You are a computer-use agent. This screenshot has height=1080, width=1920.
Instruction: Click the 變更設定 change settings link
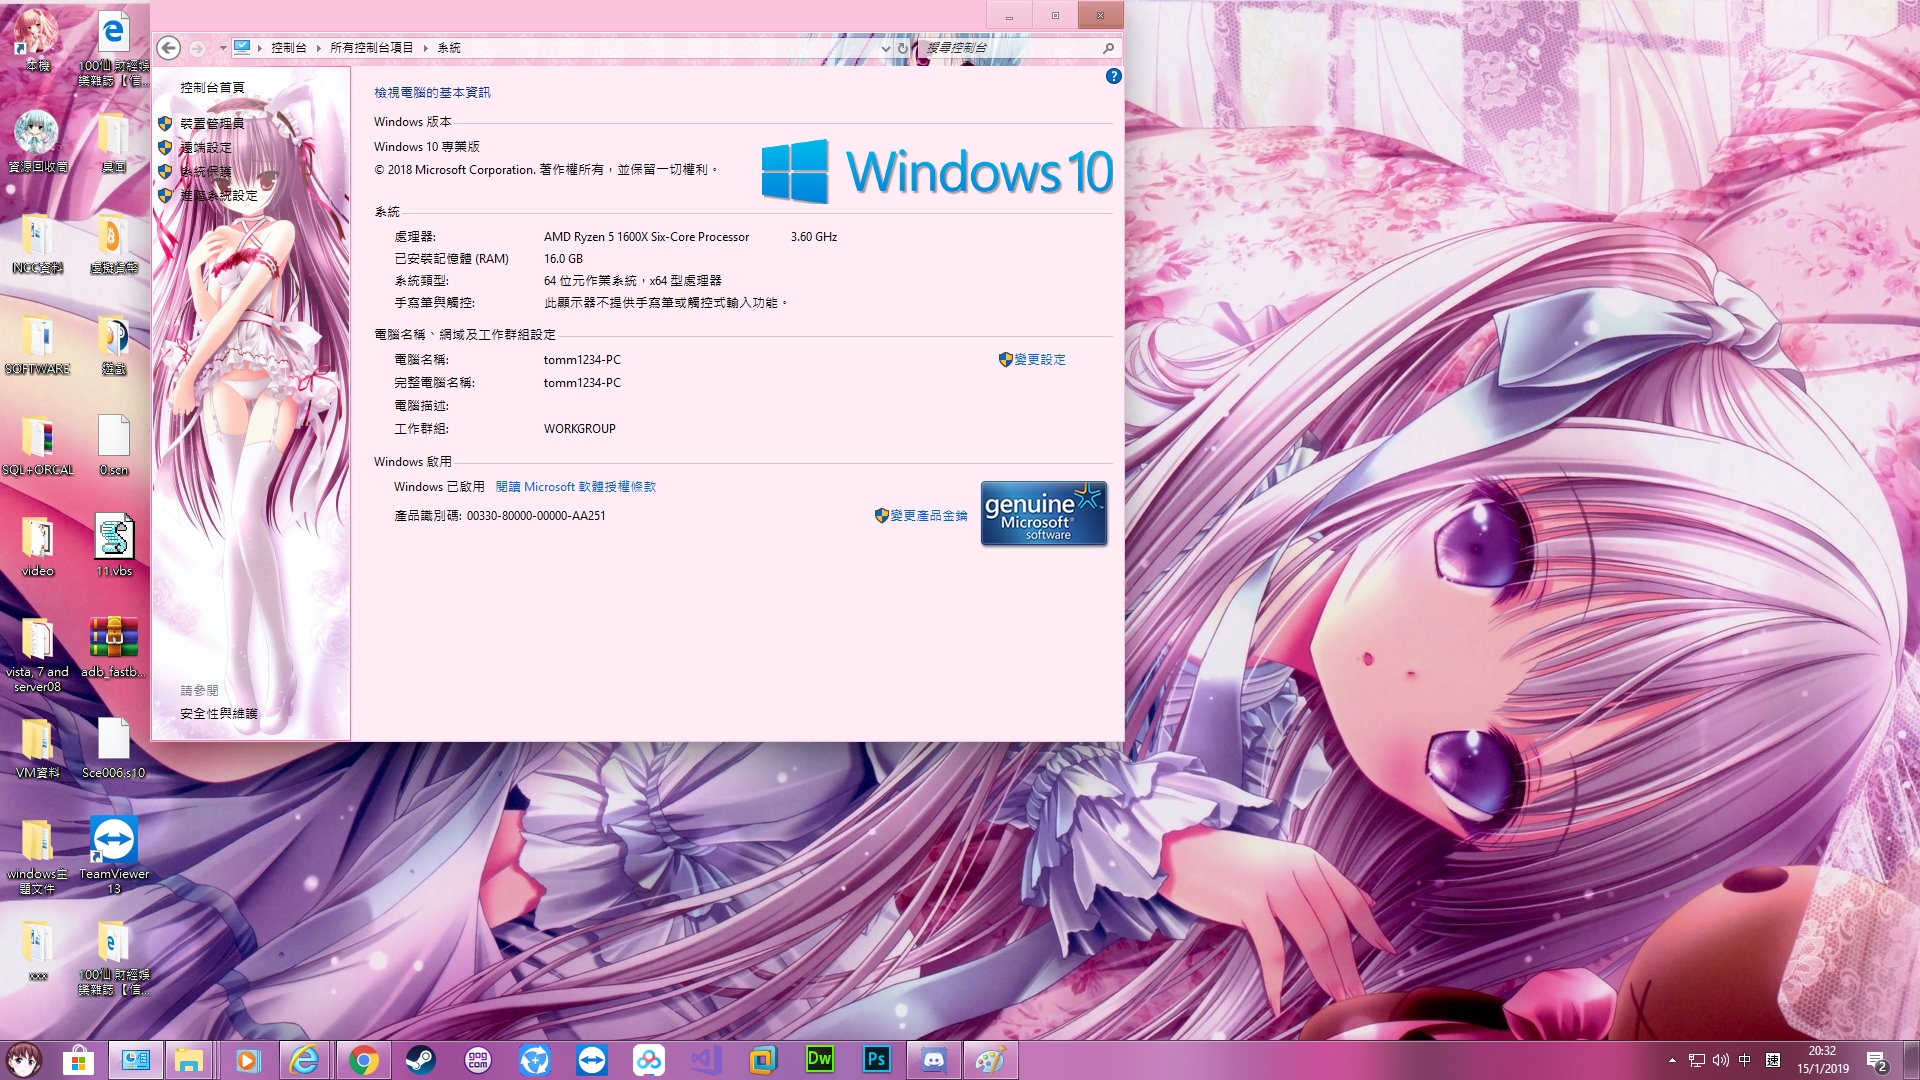click(x=1039, y=359)
